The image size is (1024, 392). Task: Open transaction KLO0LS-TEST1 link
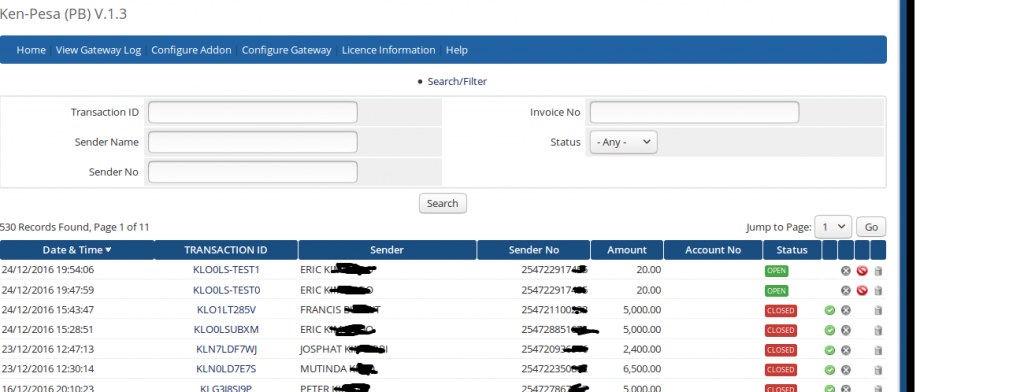pyautogui.click(x=226, y=269)
